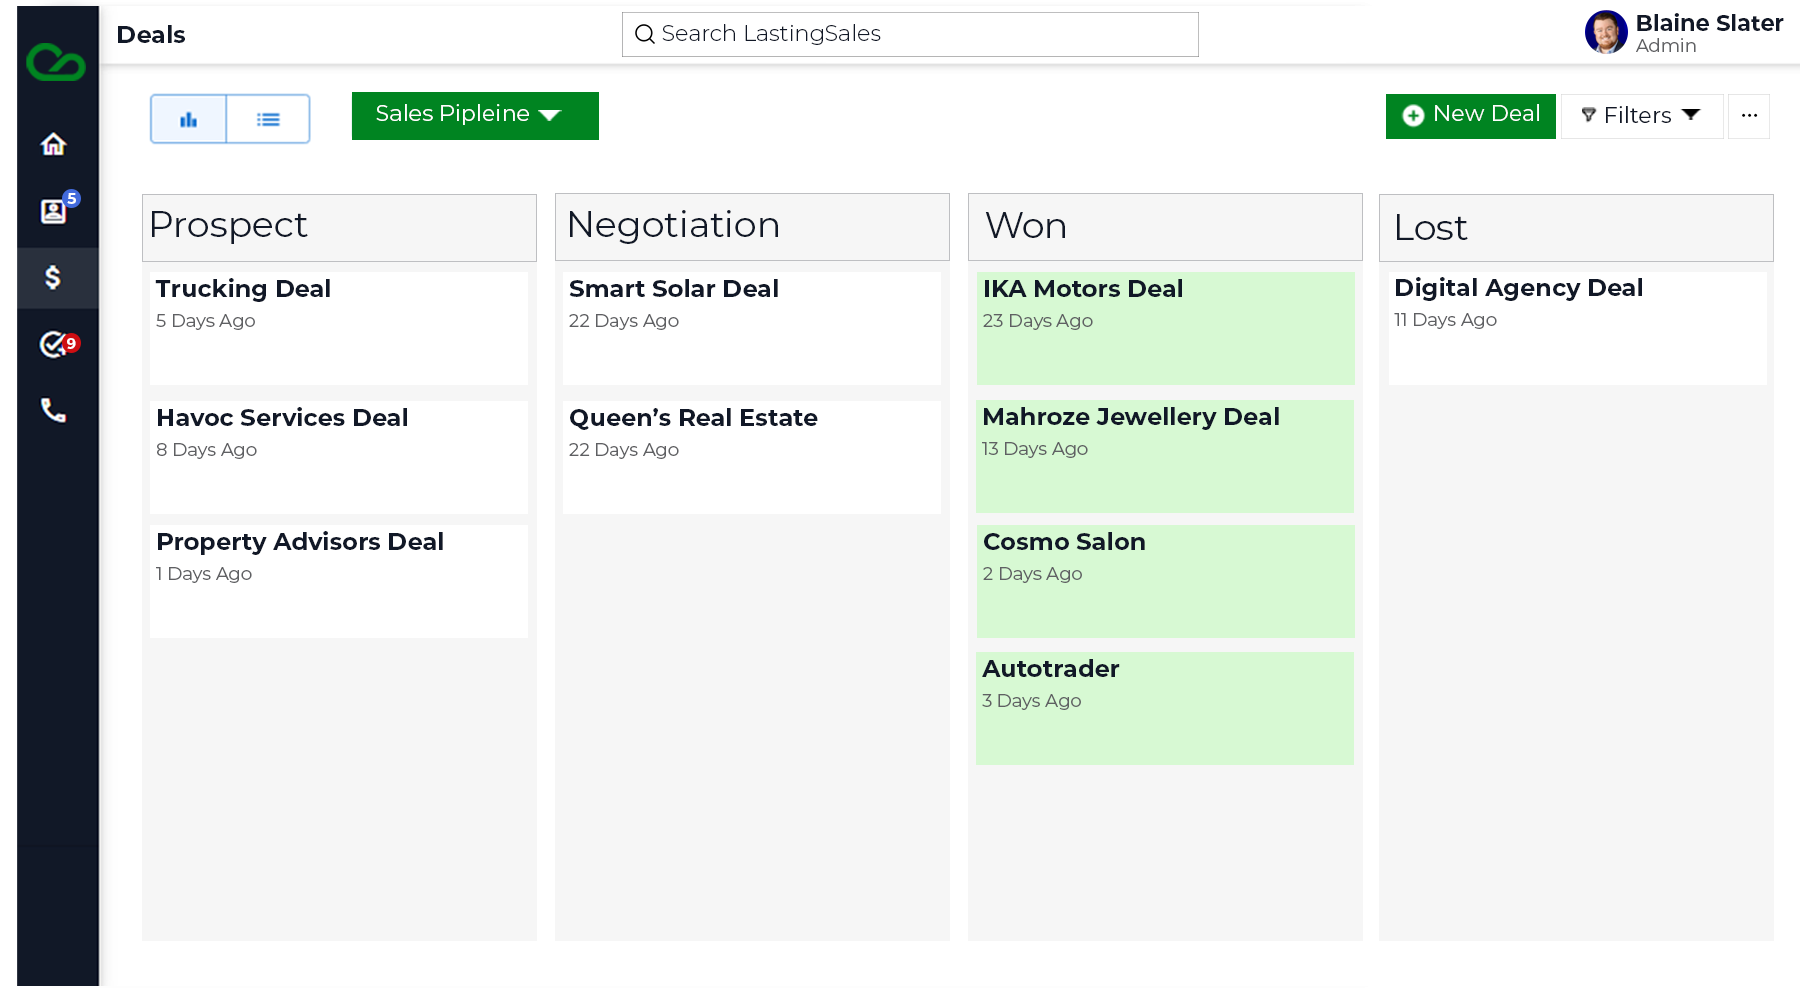Open the Trucking Deal card
The width and height of the screenshot is (1800, 990).
point(339,328)
